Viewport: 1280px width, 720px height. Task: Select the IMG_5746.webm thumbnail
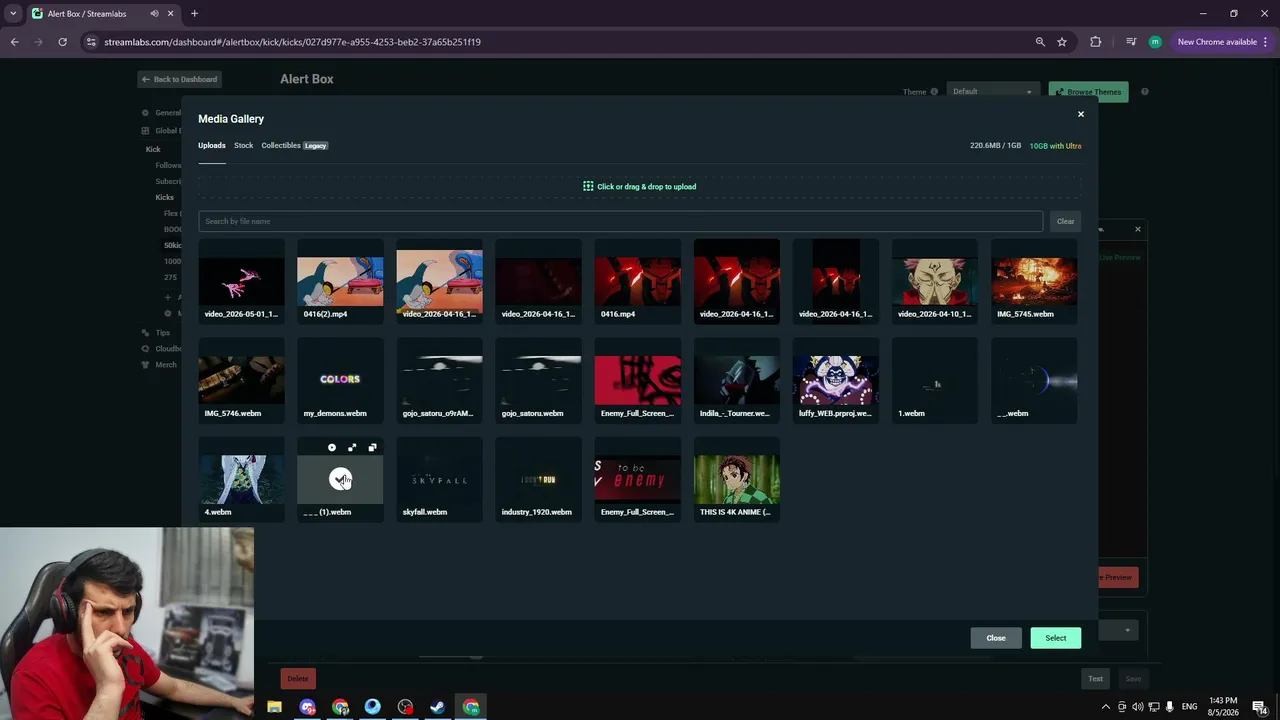click(241, 380)
